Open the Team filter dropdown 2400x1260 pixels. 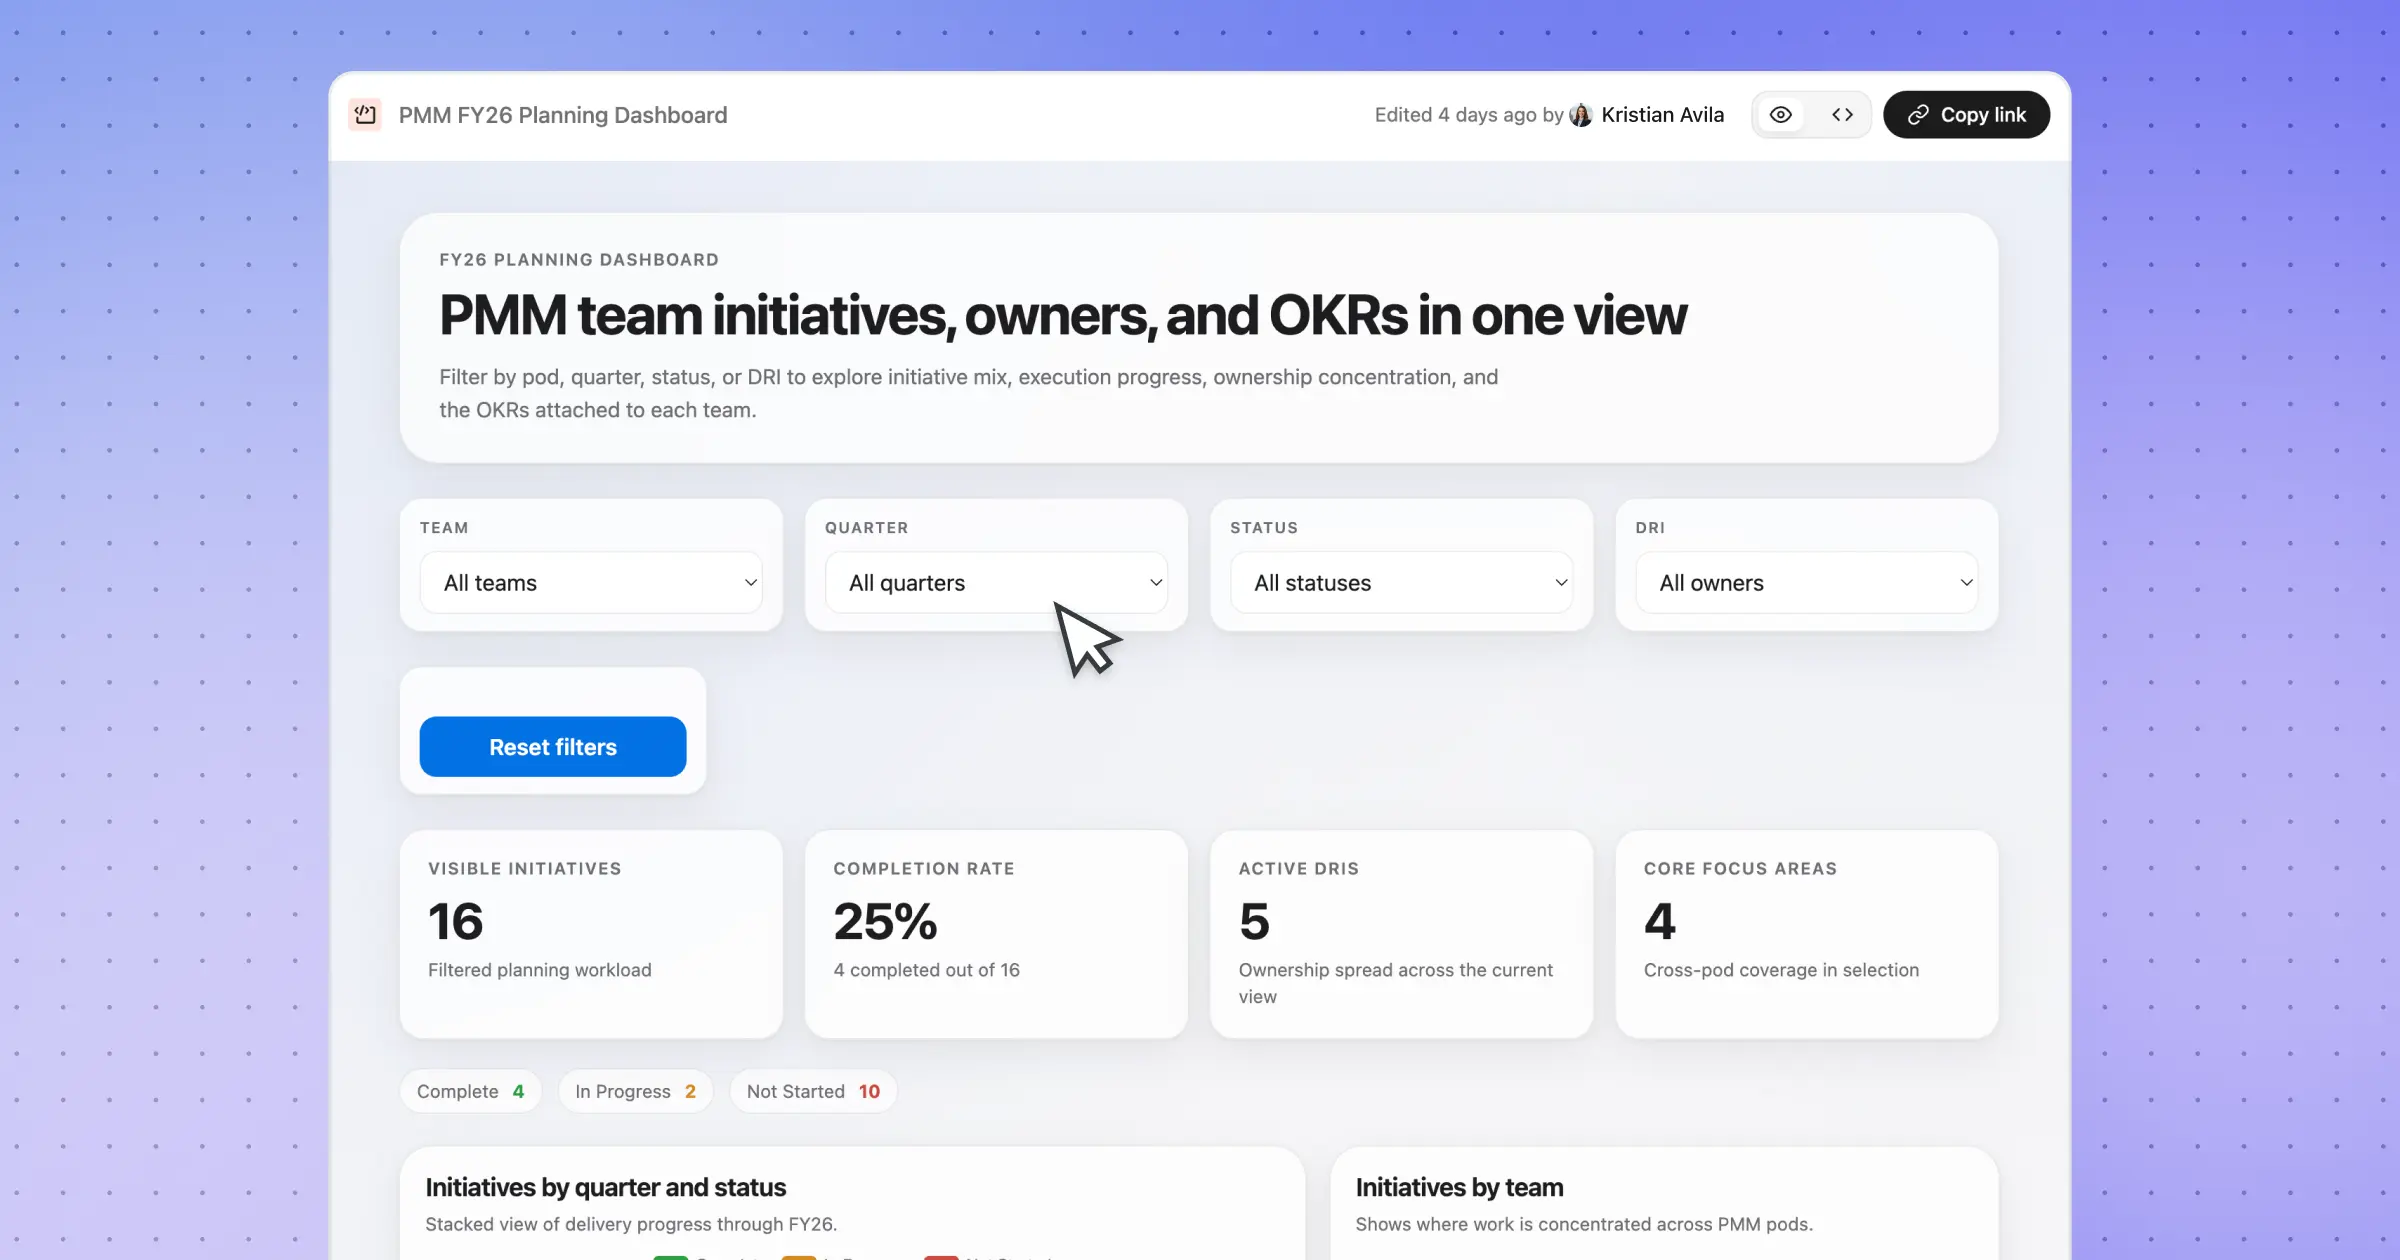coord(591,583)
